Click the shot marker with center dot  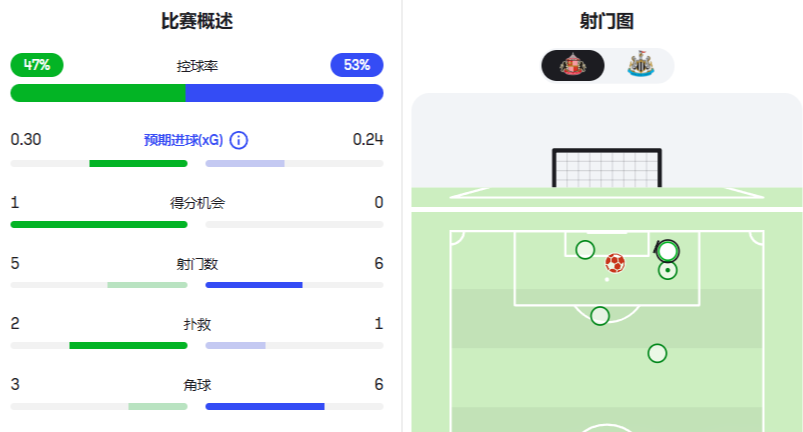668,270
